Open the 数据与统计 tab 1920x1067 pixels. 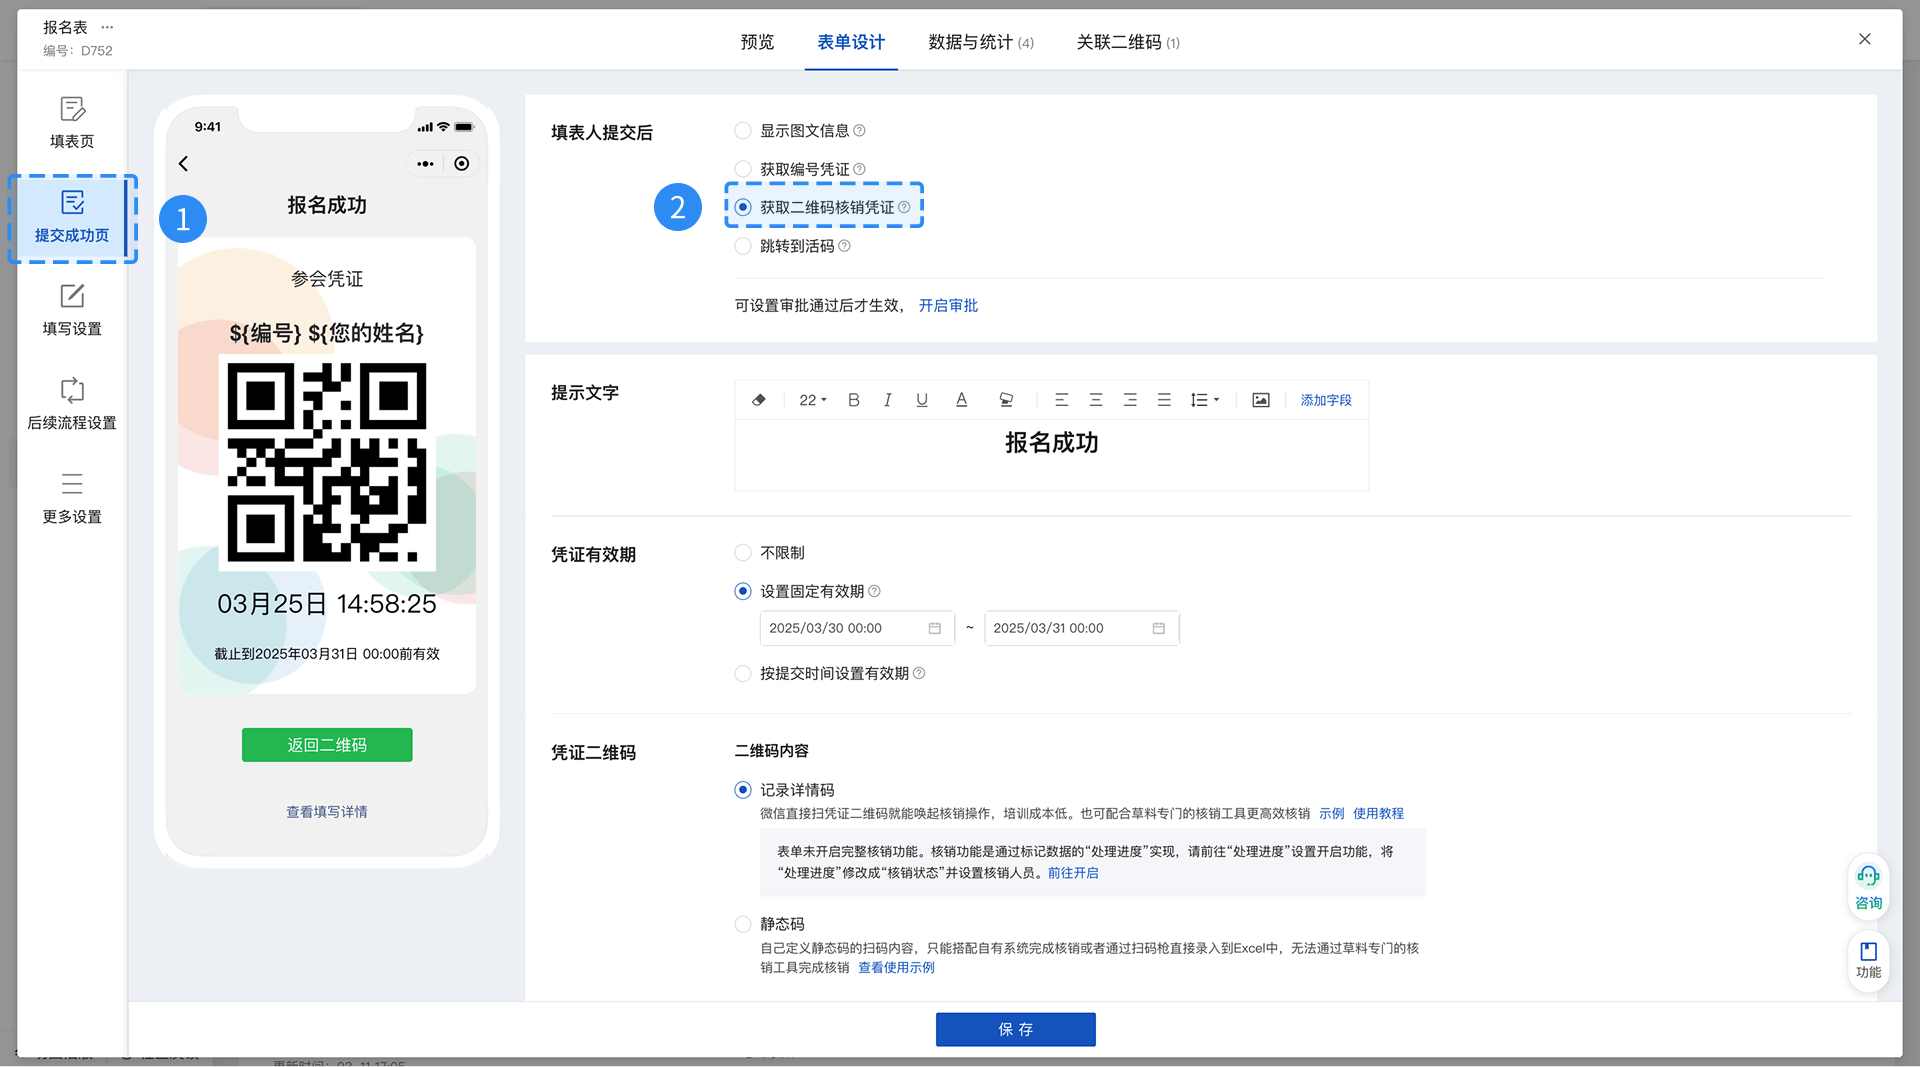(x=980, y=42)
